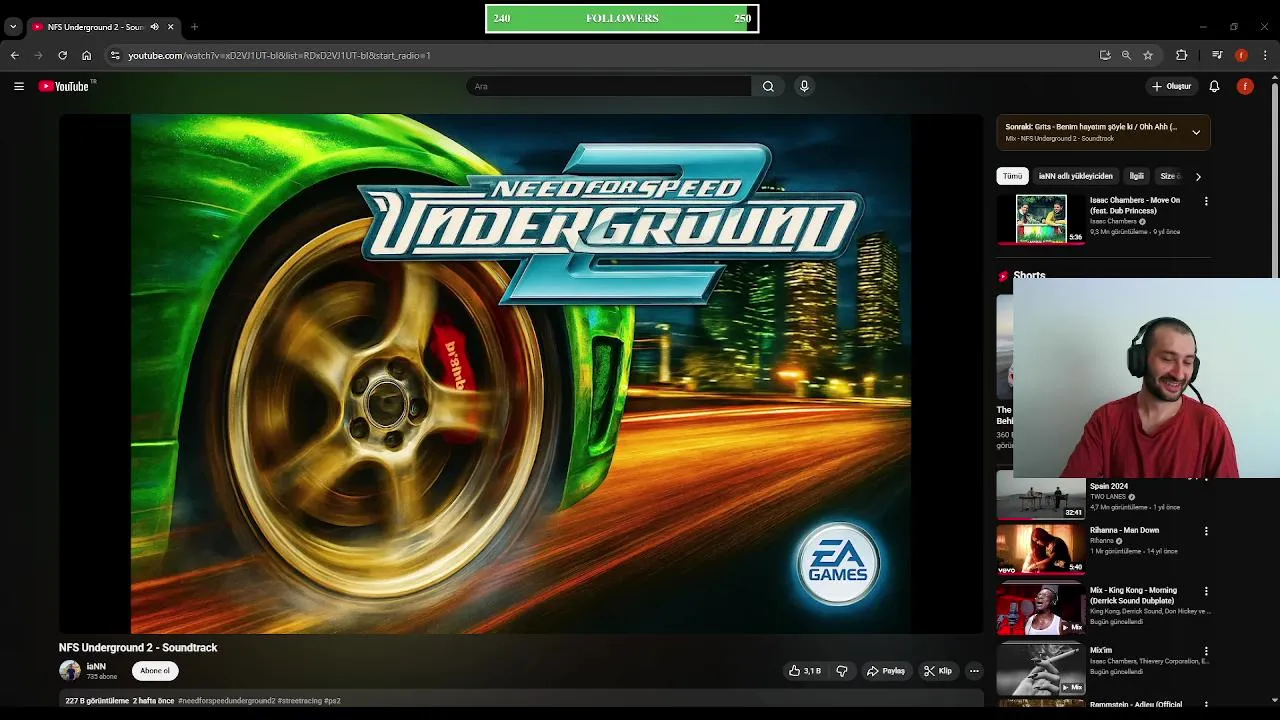This screenshot has width=1280, height=720.
Task: Start voice search with the microphone
Action: (804, 86)
